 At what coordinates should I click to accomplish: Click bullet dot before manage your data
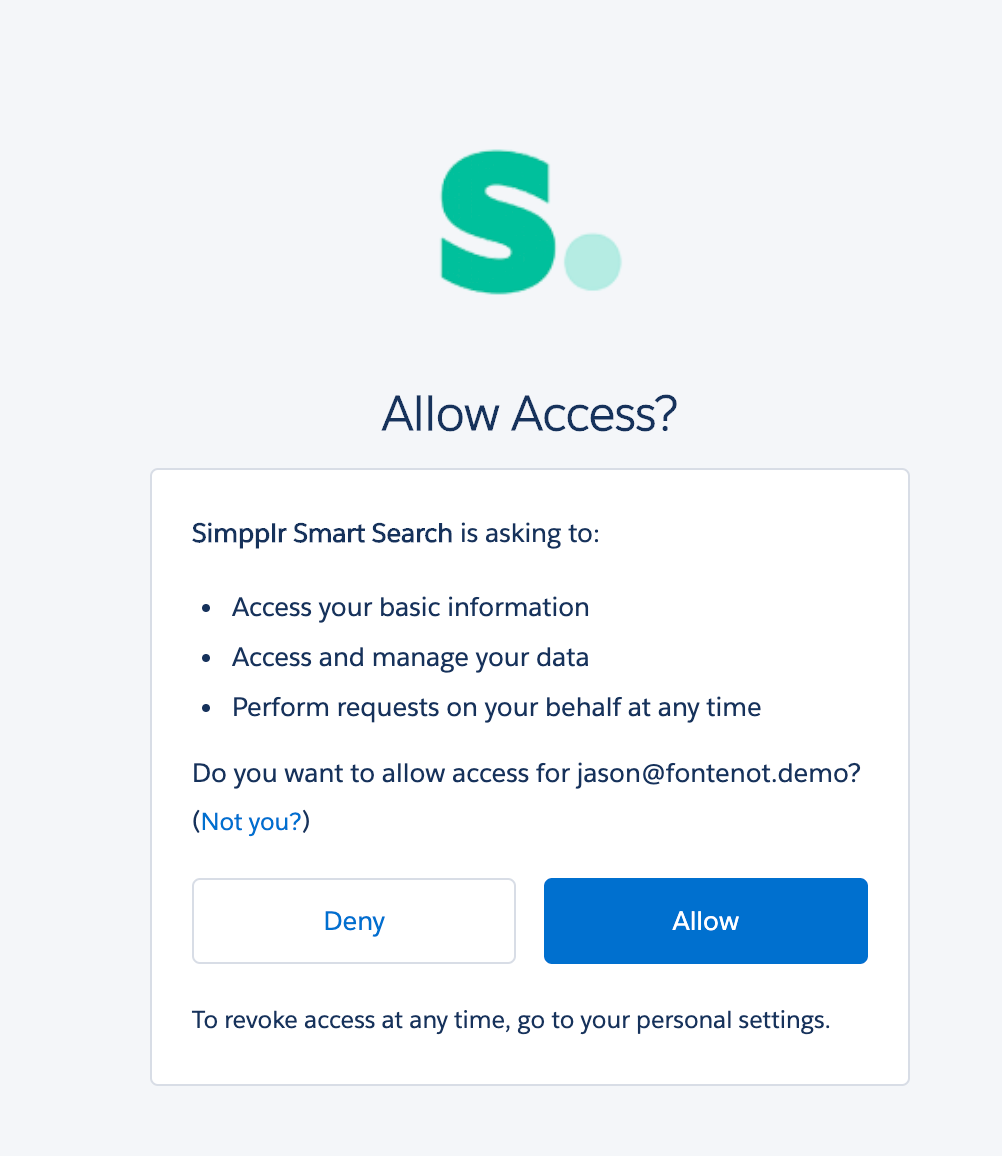tap(206, 658)
